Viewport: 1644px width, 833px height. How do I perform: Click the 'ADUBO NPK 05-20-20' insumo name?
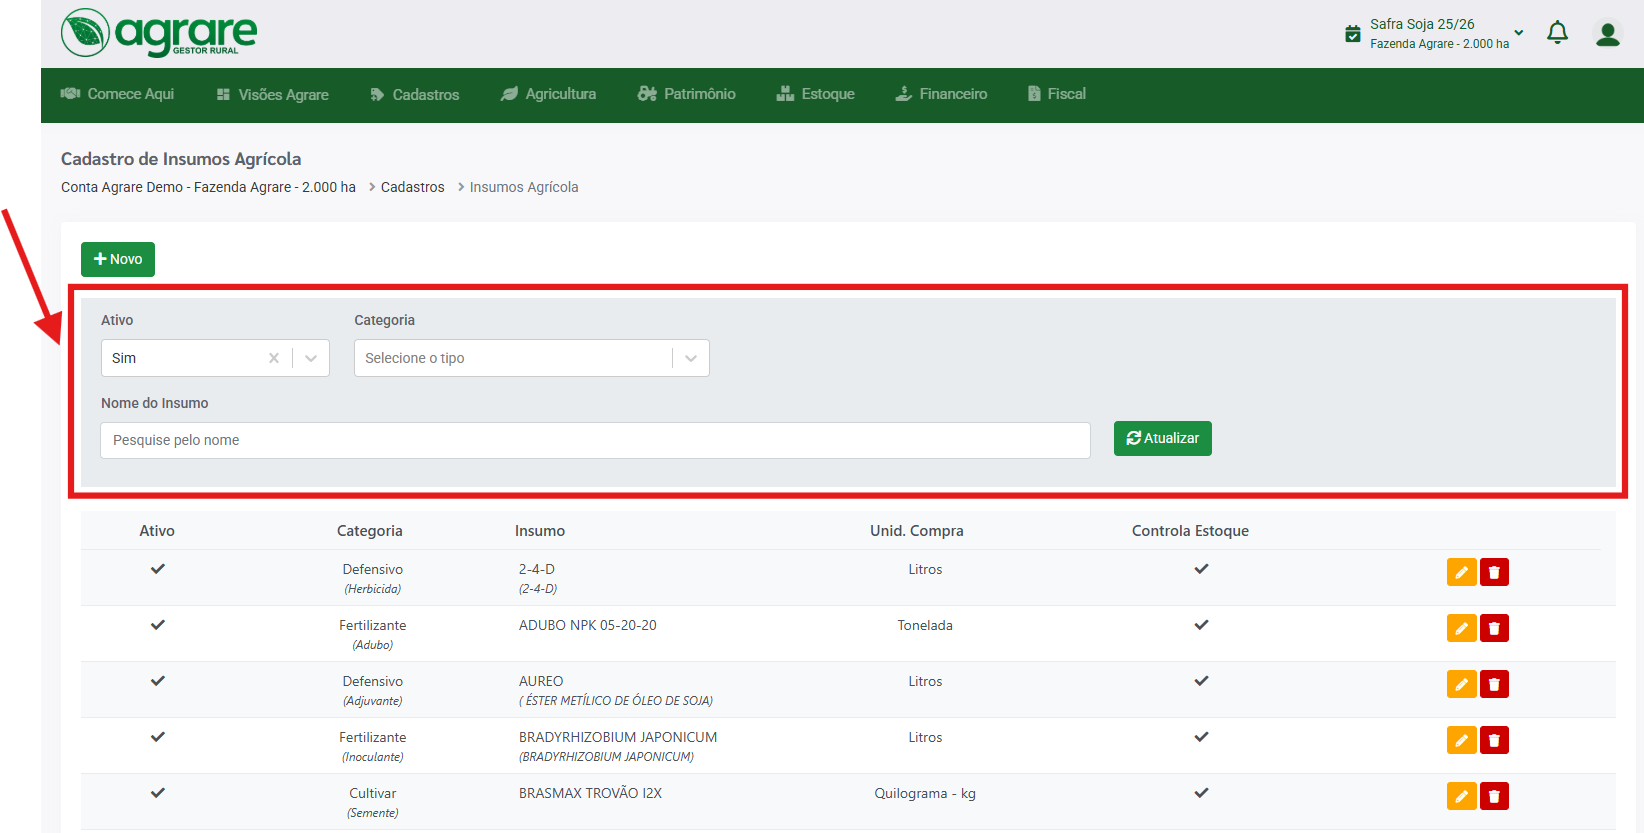(588, 625)
